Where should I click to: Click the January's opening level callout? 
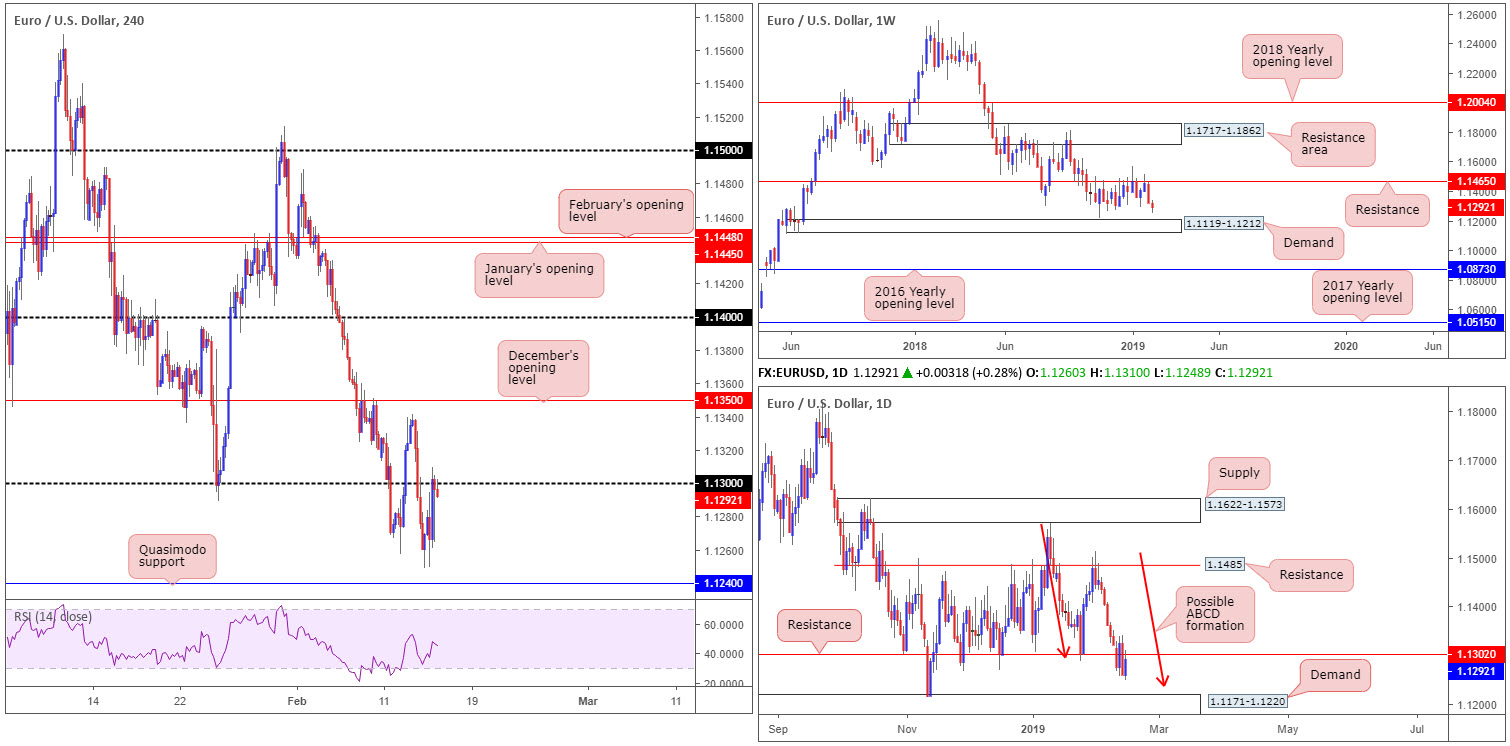540,275
